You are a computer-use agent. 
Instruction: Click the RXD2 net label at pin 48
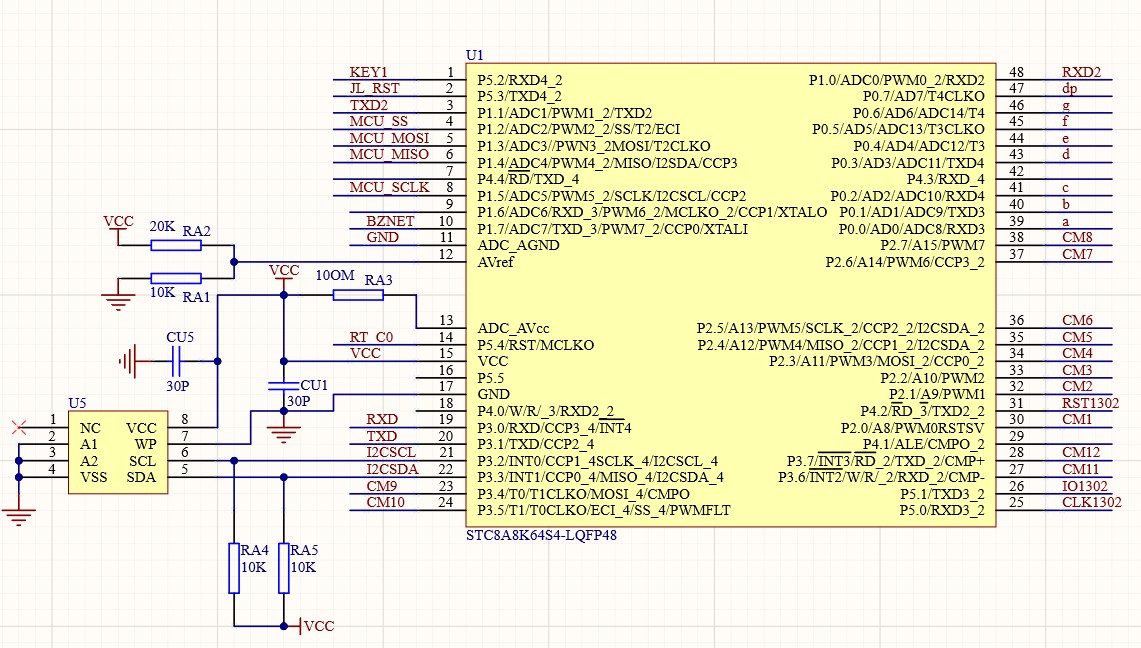[1081, 72]
